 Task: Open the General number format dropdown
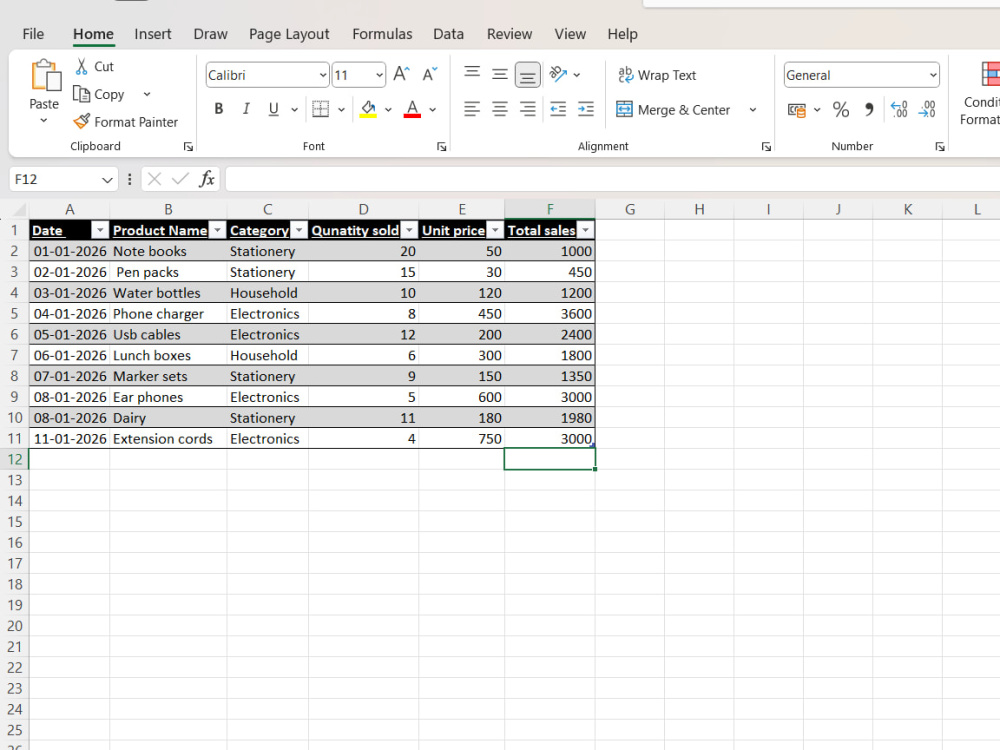pyautogui.click(x=933, y=75)
